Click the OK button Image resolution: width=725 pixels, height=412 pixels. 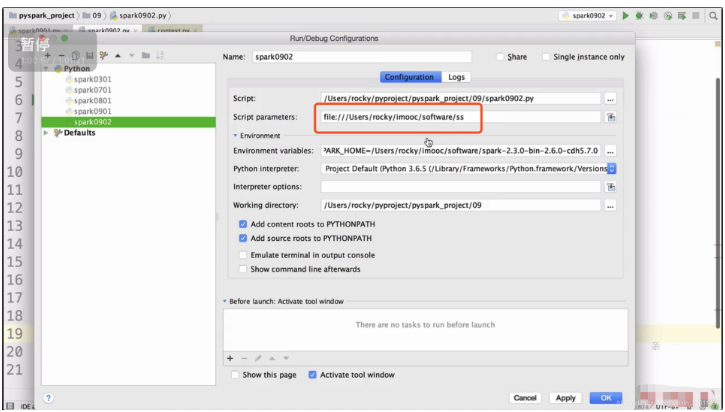(x=606, y=397)
